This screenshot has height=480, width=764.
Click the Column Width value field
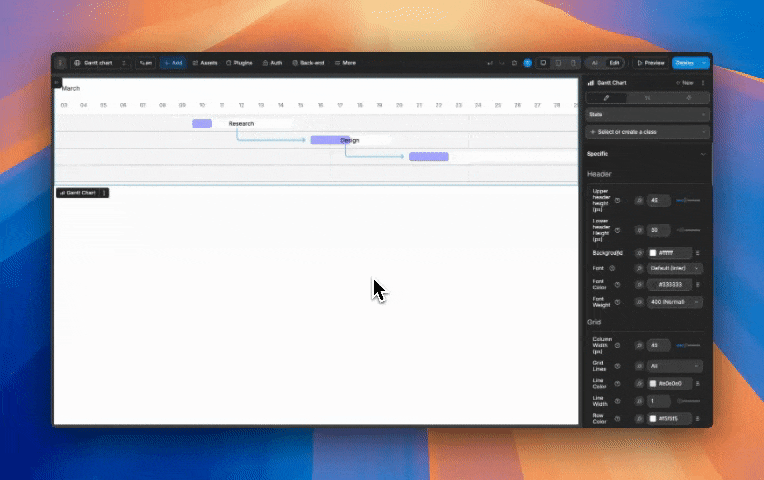(659, 346)
